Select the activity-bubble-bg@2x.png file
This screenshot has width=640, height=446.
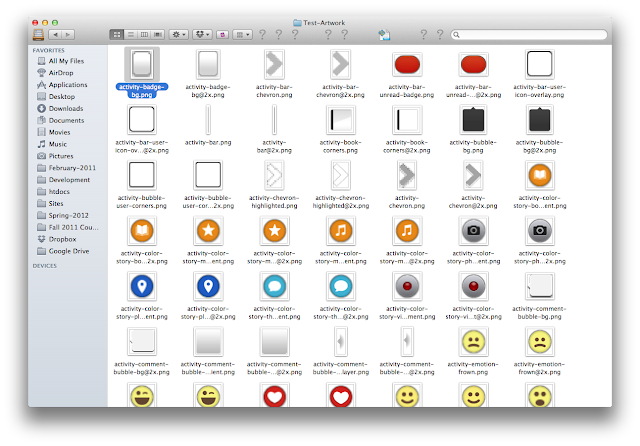(x=540, y=120)
